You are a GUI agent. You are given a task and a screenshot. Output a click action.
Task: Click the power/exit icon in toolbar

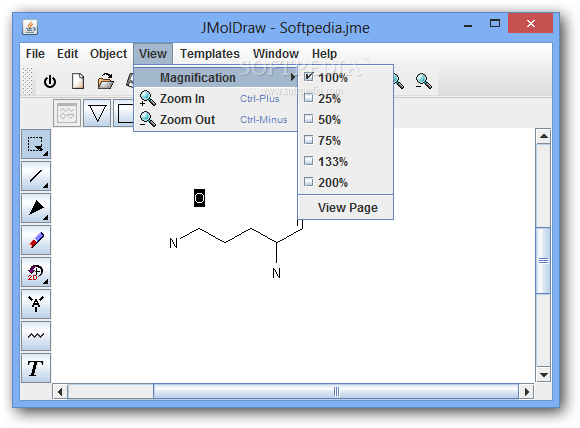[50, 81]
